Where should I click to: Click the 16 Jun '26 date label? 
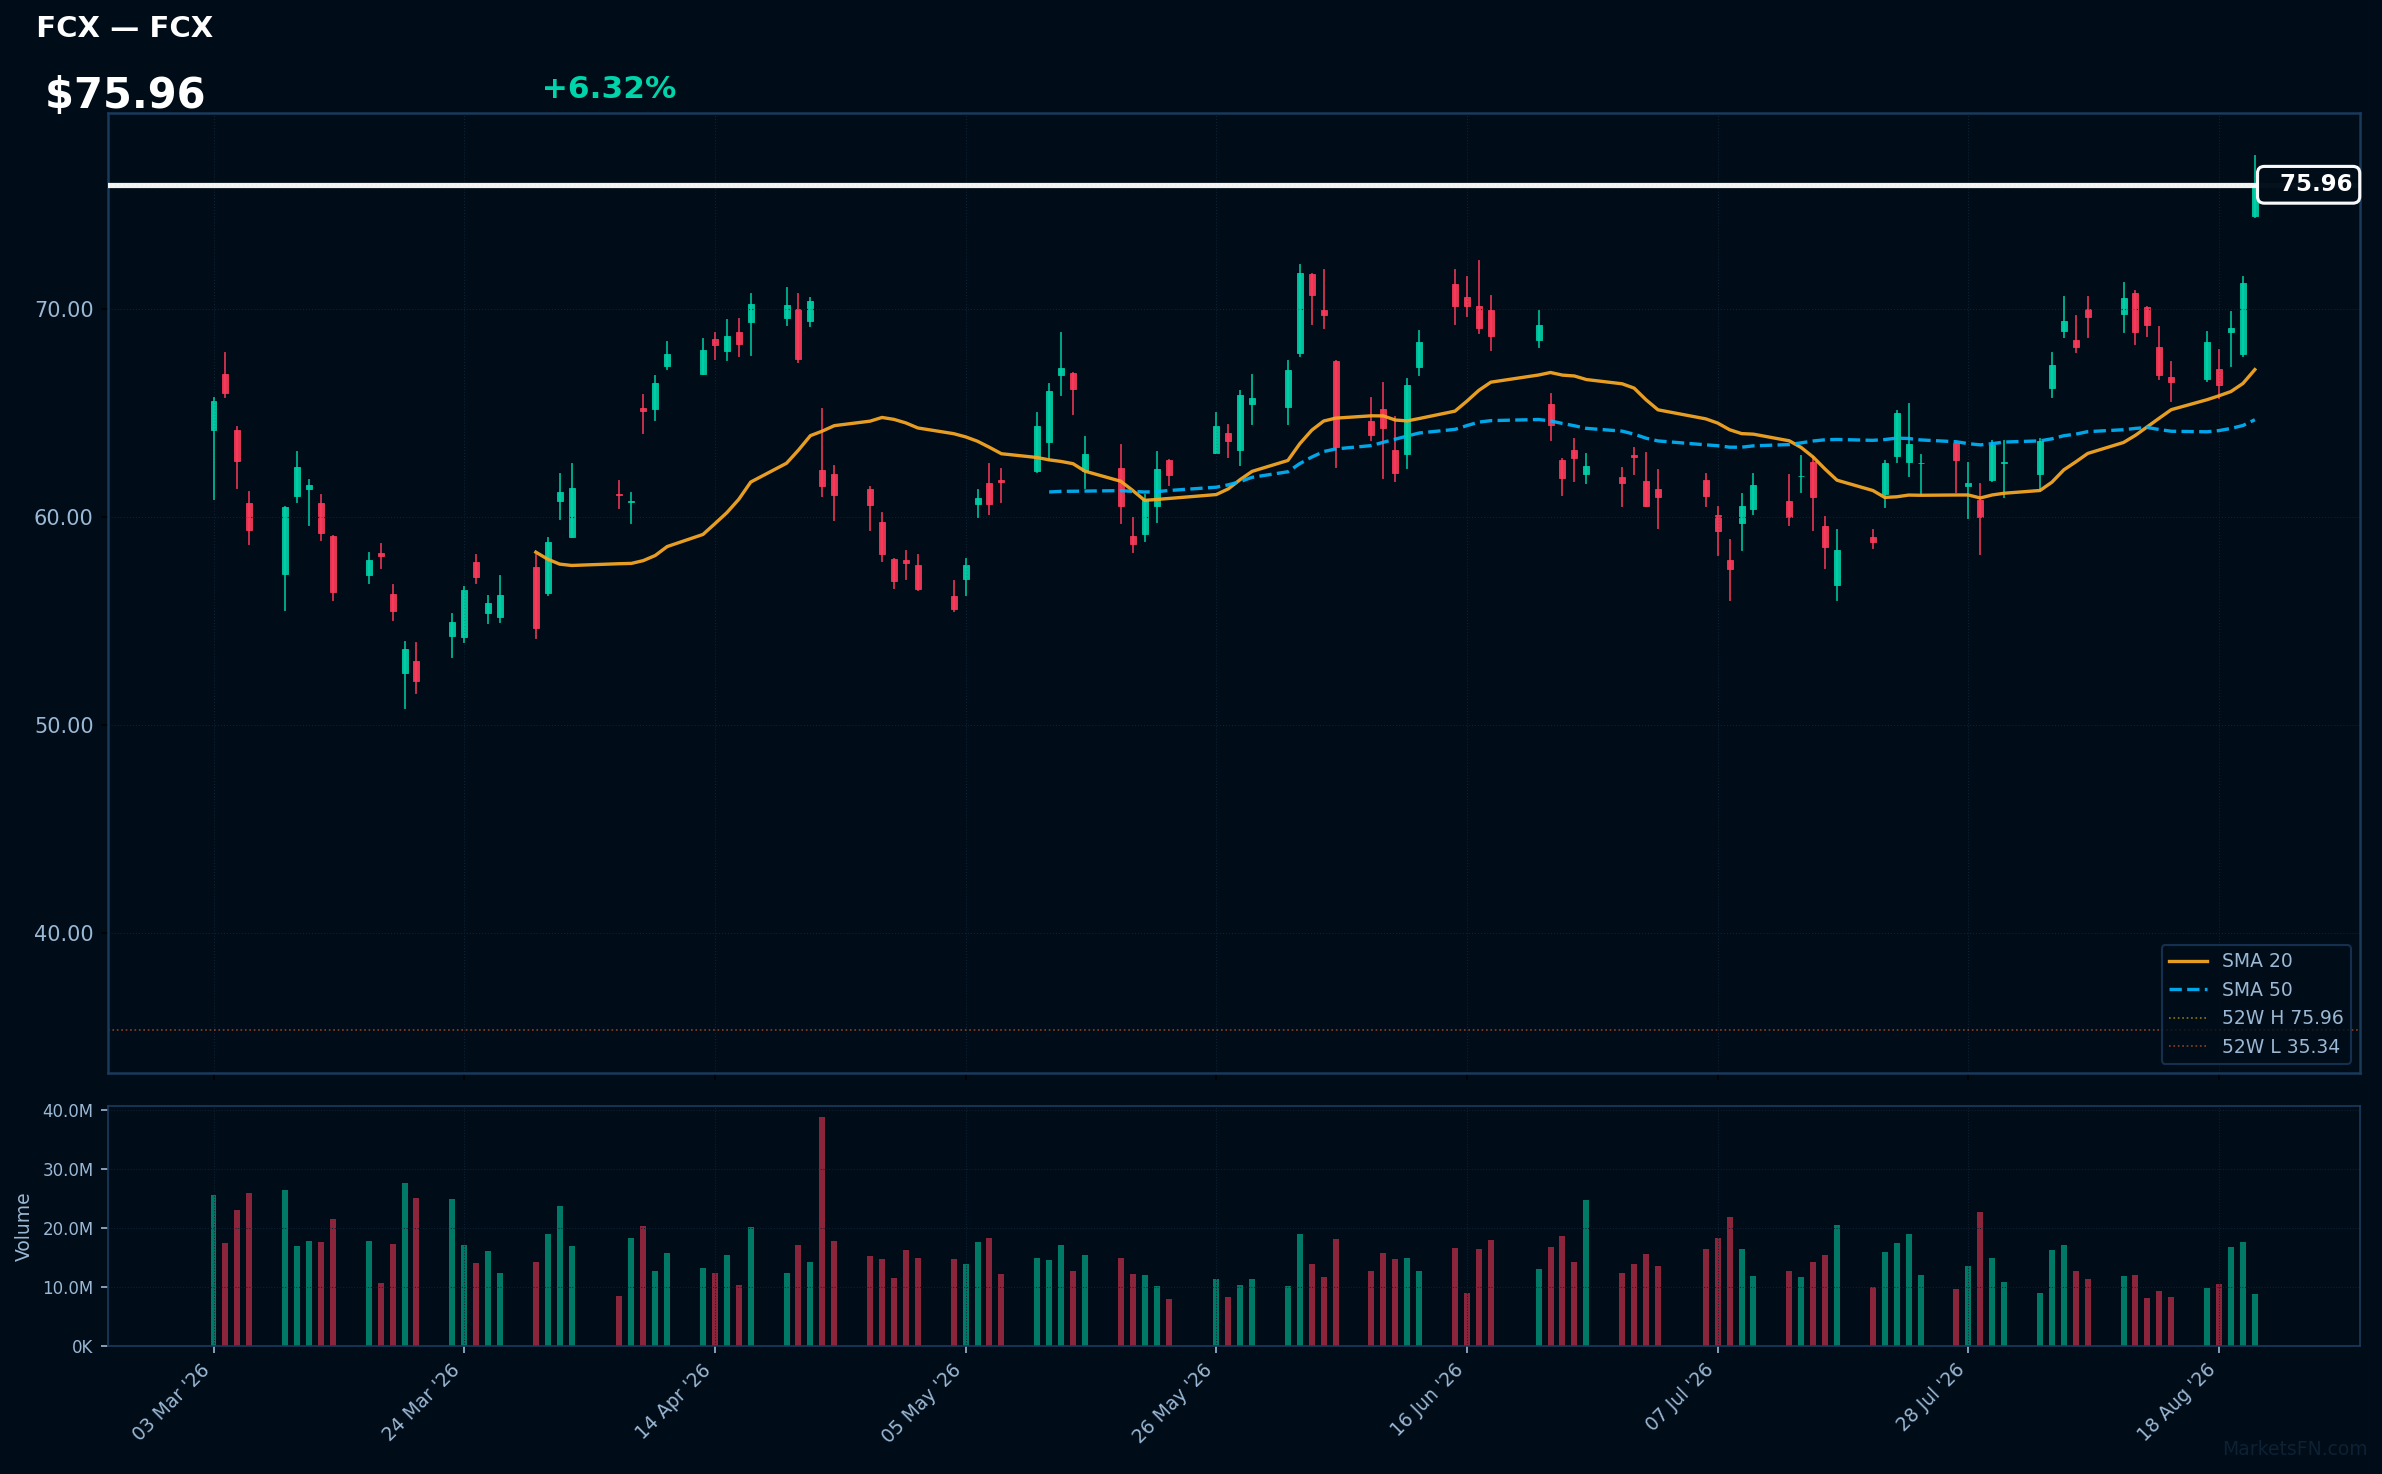pyautogui.click(x=1424, y=1402)
